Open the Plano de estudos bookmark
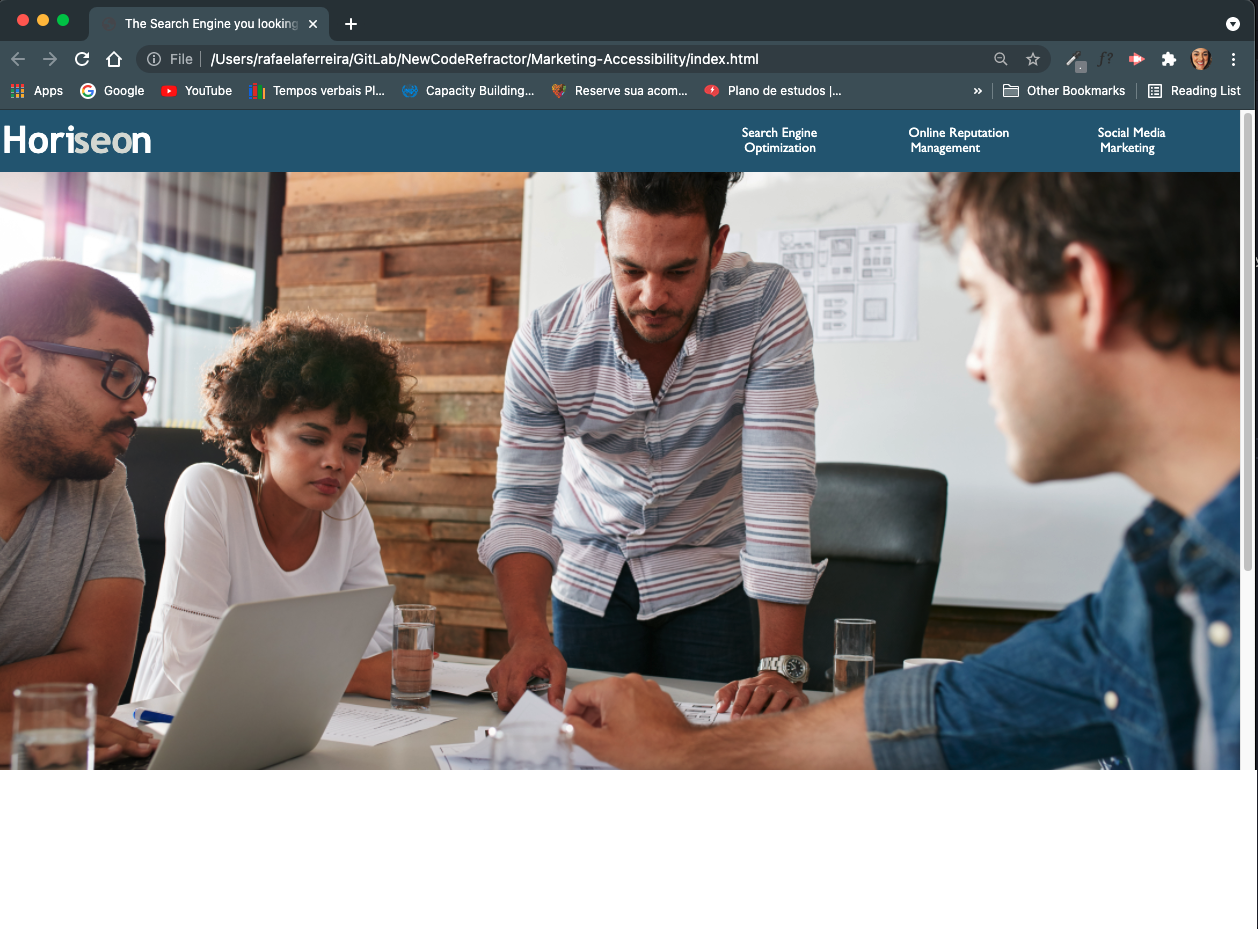 click(x=773, y=91)
